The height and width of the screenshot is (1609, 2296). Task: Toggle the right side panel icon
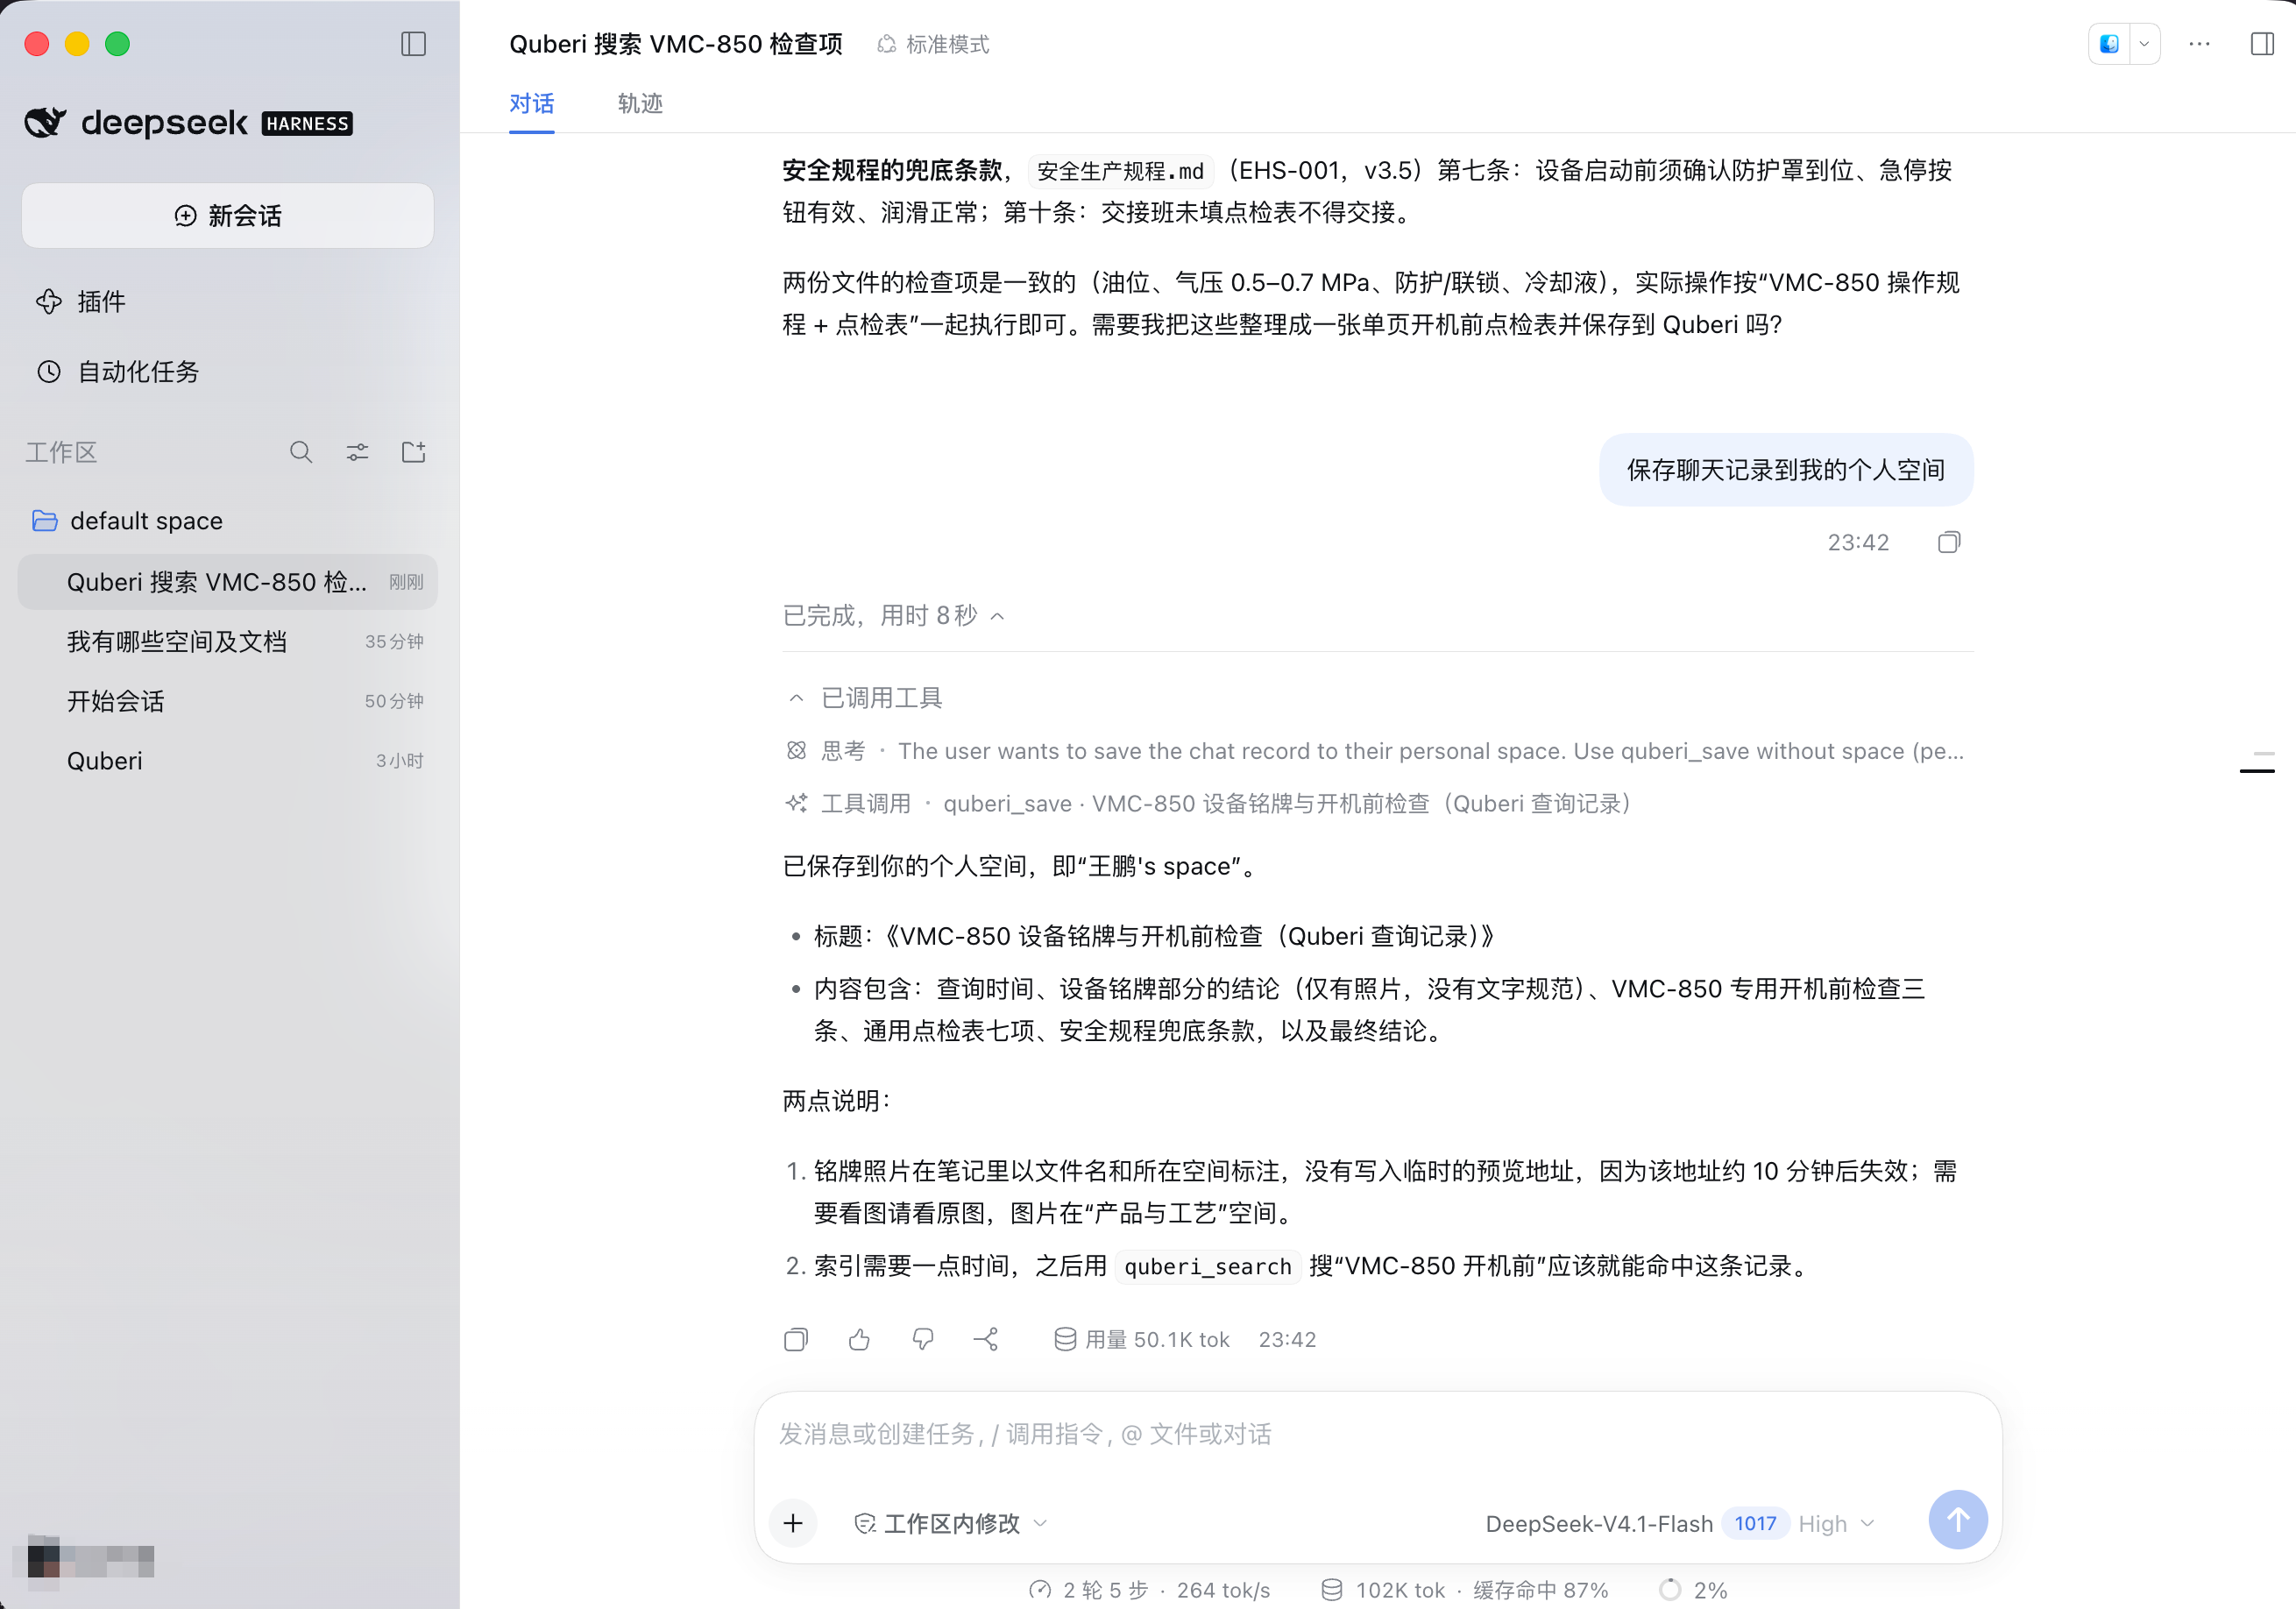coord(2262,44)
